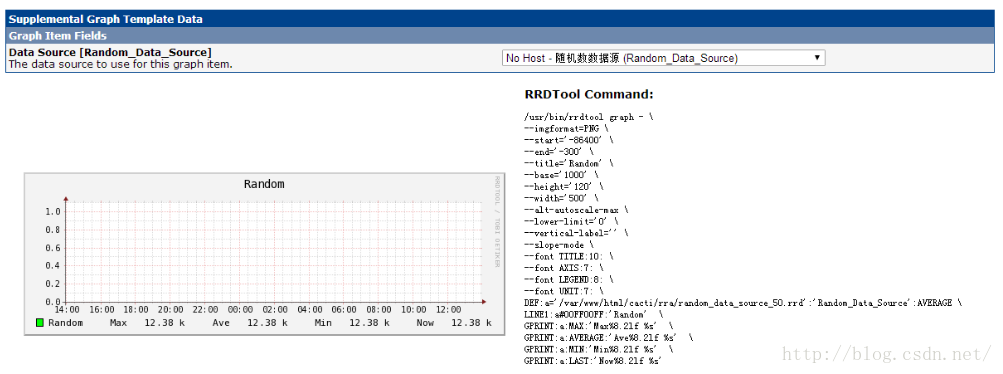
Task: Click the '00:00' time axis label
Action: click(x=240, y=309)
